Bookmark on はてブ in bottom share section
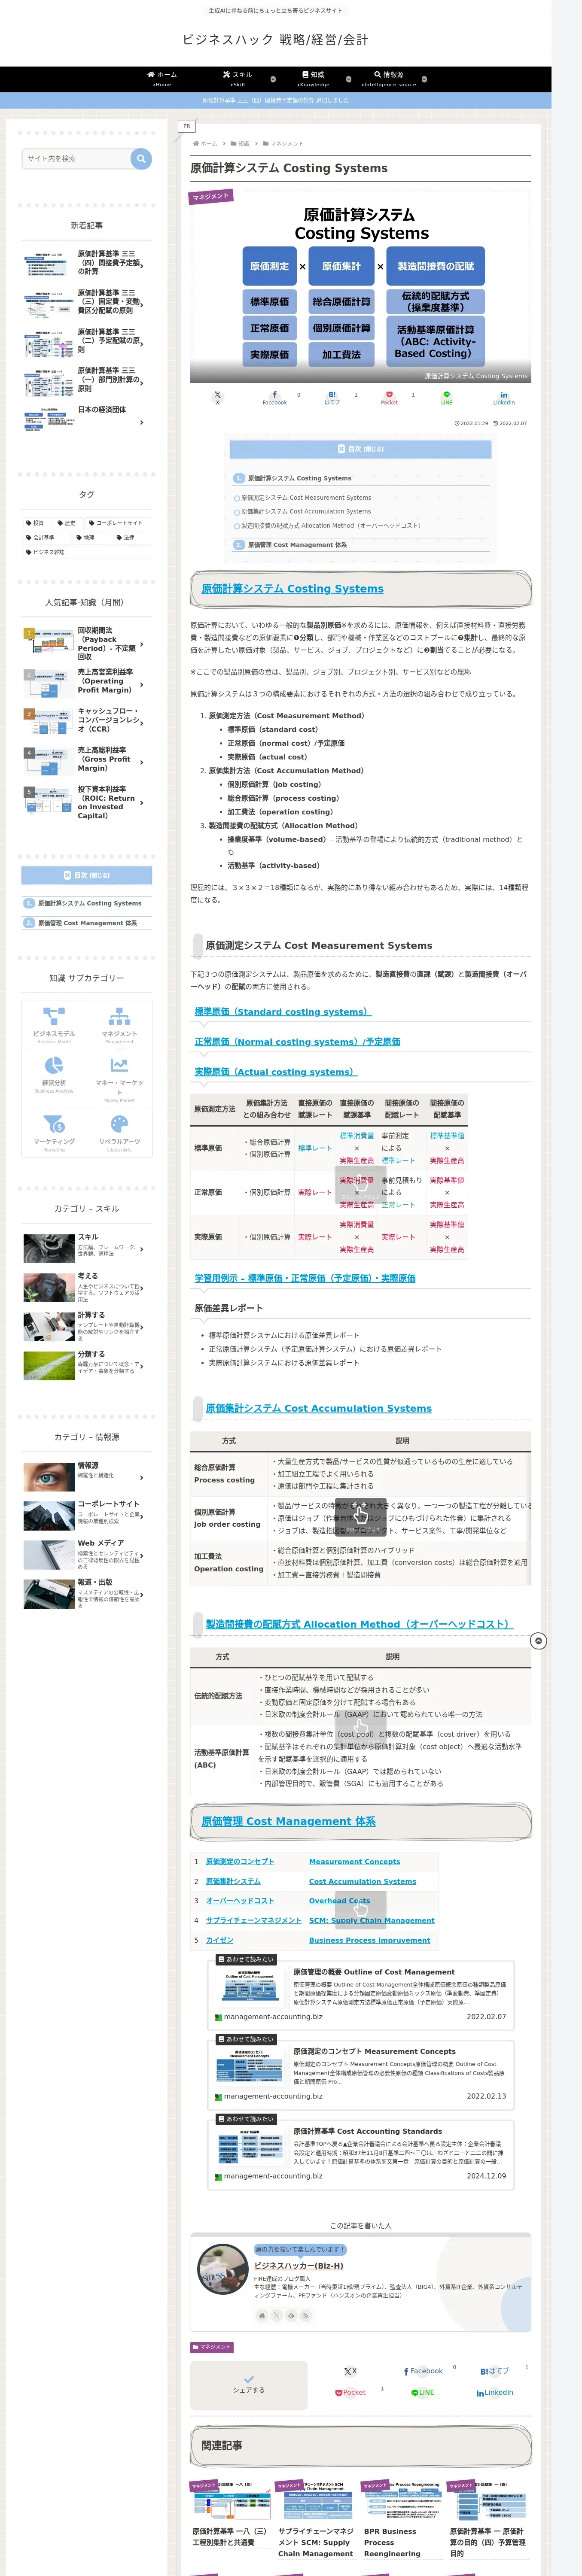Image resolution: width=582 pixels, height=2576 pixels. tap(495, 2371)
